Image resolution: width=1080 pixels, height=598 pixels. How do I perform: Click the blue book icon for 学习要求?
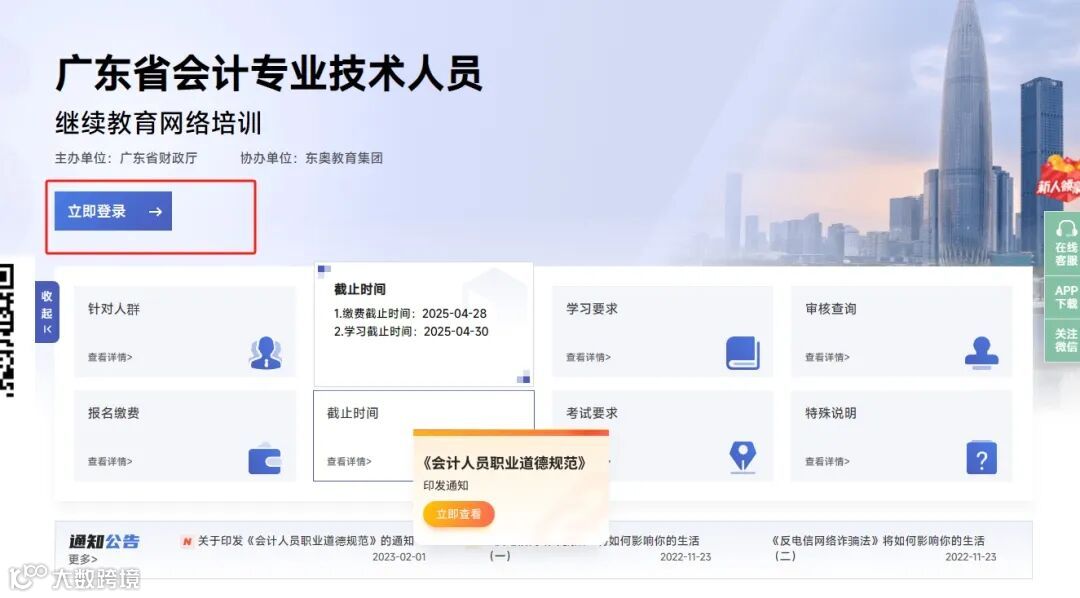click(742, 353)
